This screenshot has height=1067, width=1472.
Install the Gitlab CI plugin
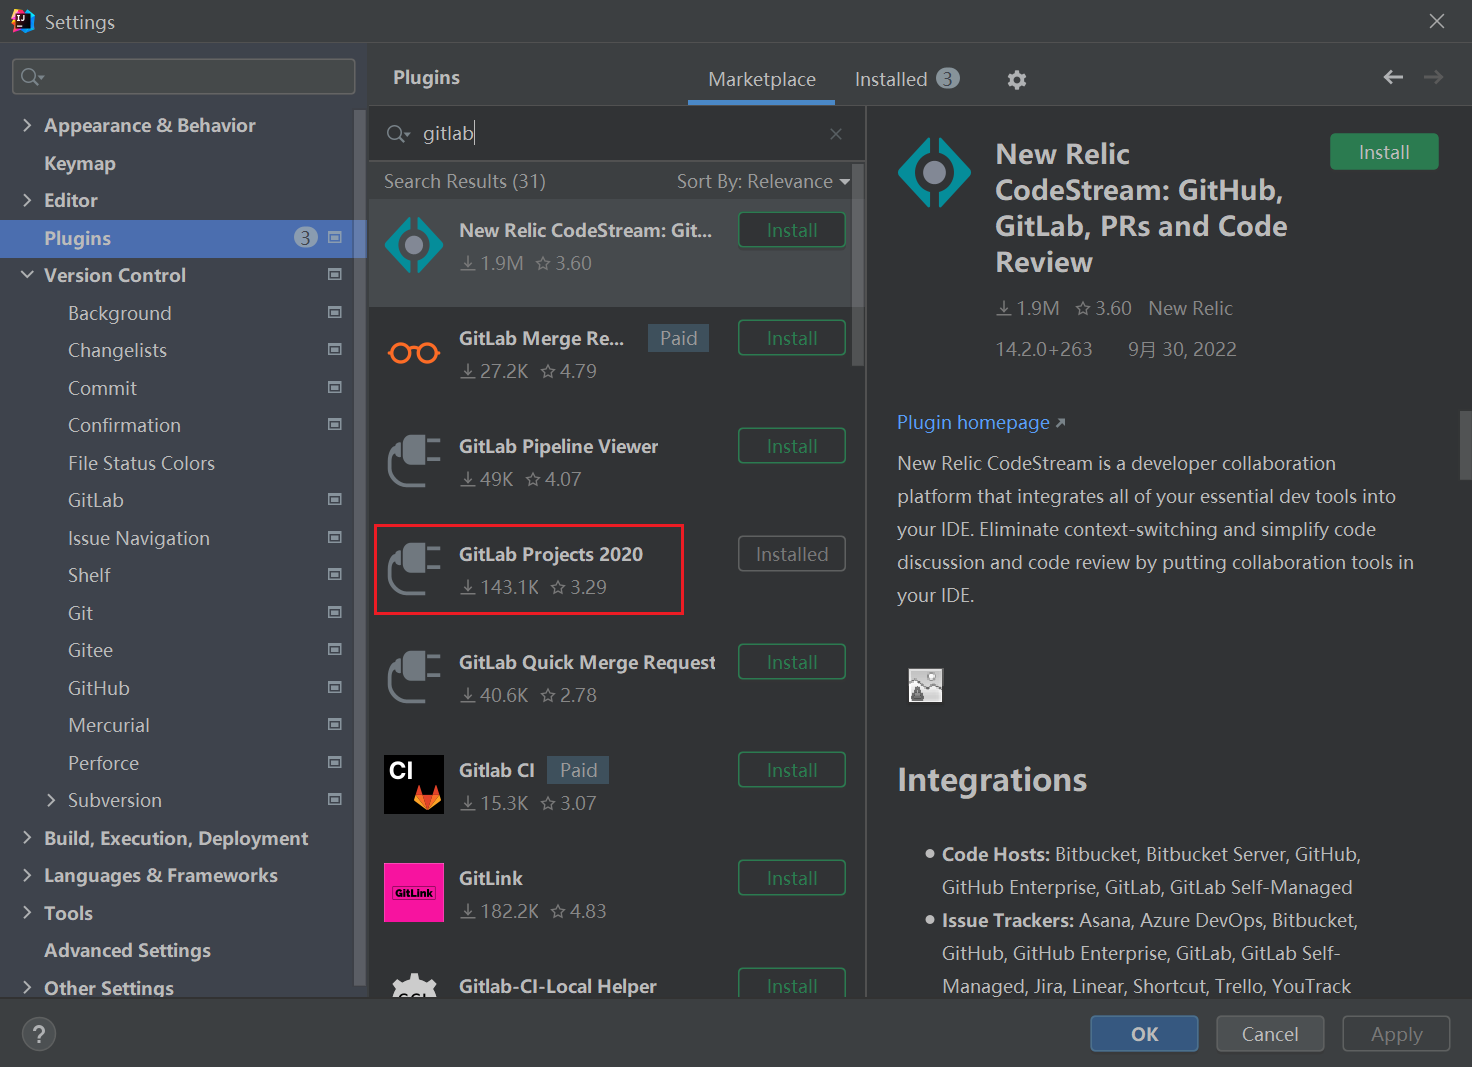tap(792, 770)
